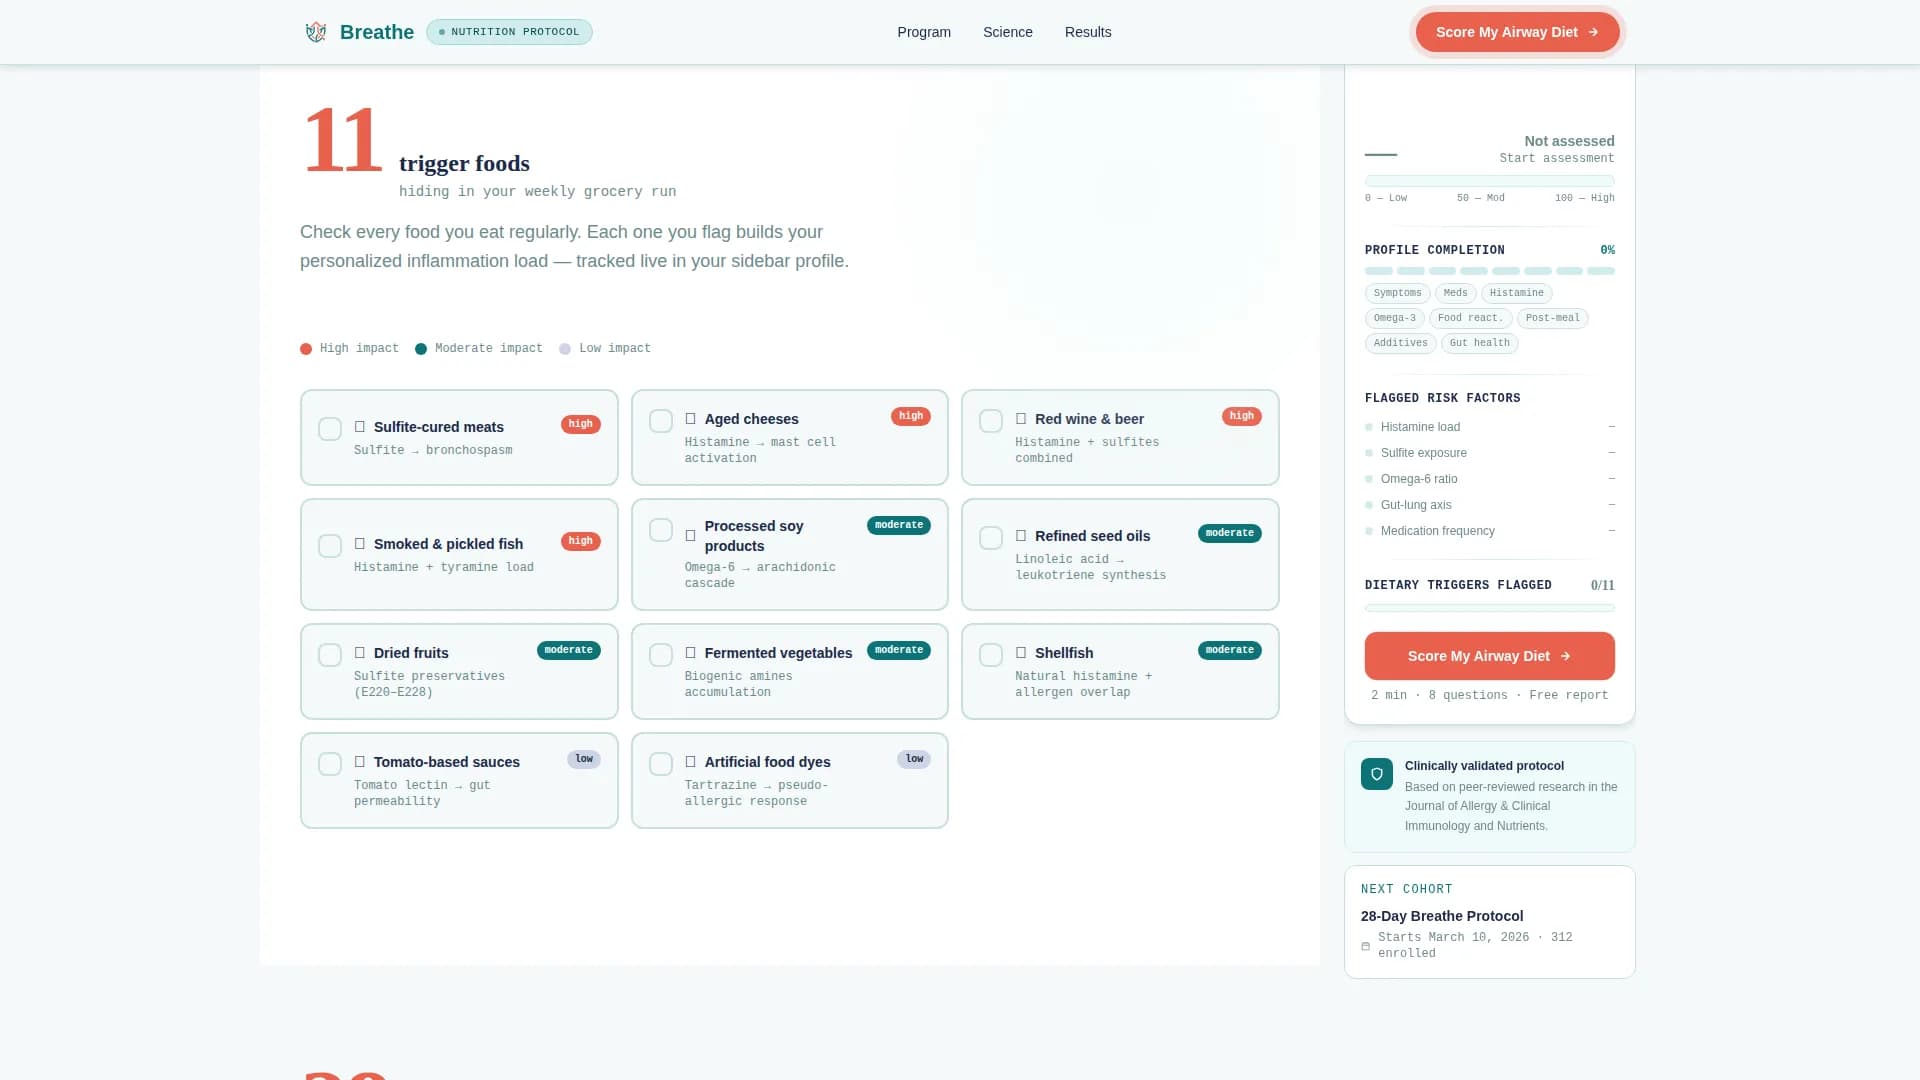The image size is (1920, 1080).
Task: Open the Program nav item
Action: click(924, 32)
